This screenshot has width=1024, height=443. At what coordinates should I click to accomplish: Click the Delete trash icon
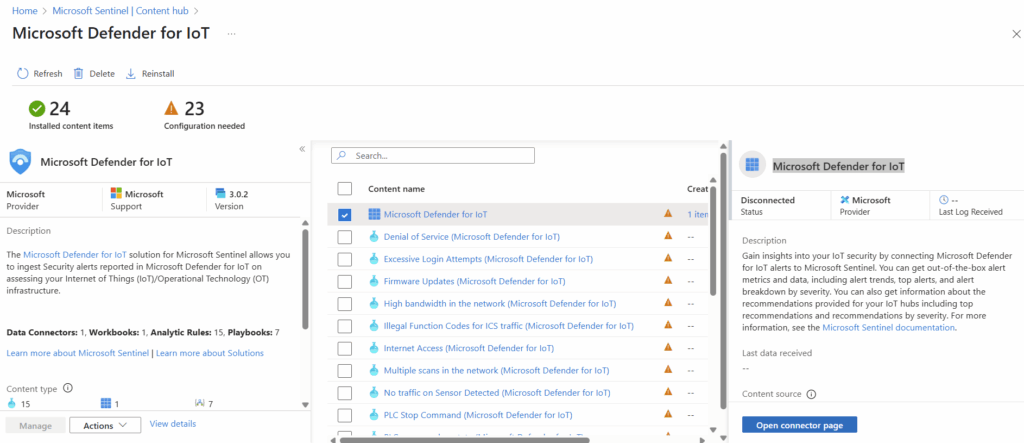point(78,74)
